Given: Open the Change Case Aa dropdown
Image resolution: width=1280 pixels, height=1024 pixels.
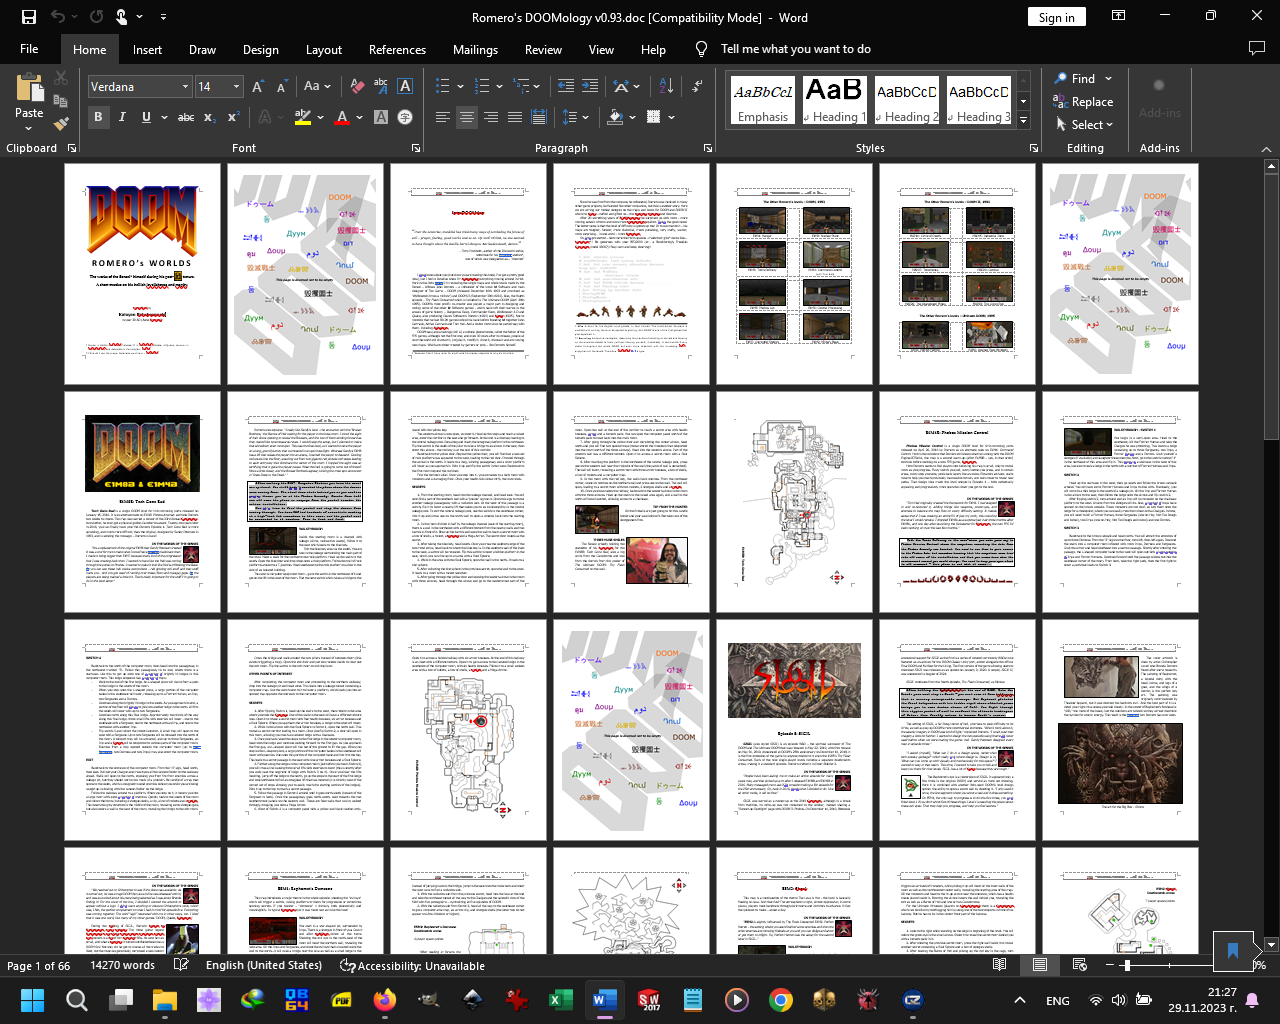Looking at the screenshot, I should tap(317, 87).
